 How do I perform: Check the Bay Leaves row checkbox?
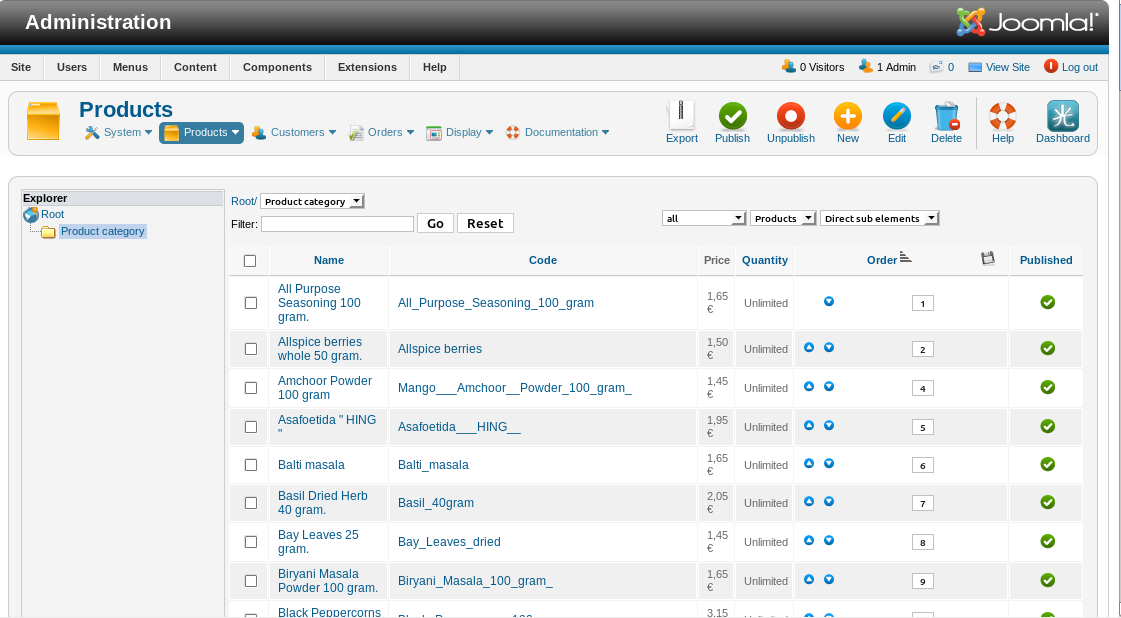tap(251, 542)
